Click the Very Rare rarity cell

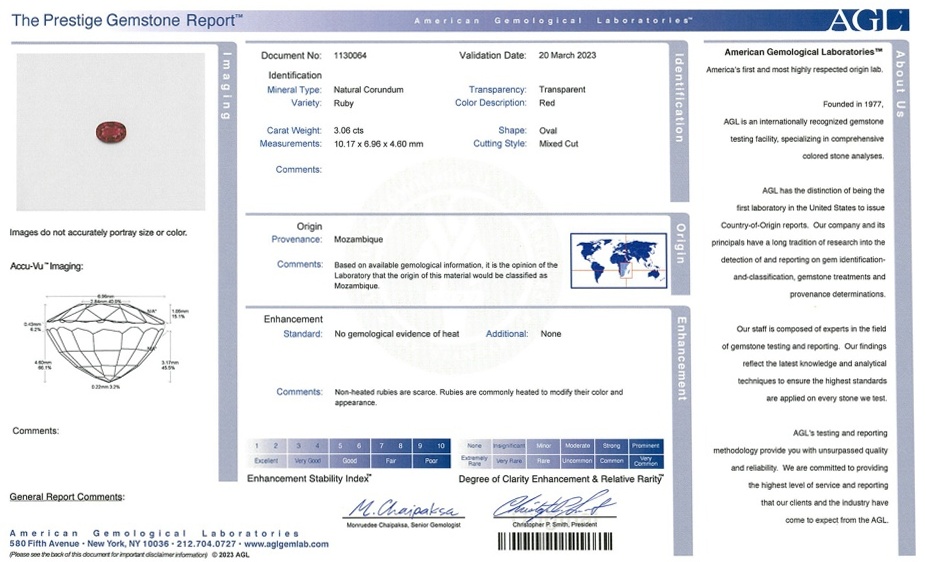click(508, 460)
